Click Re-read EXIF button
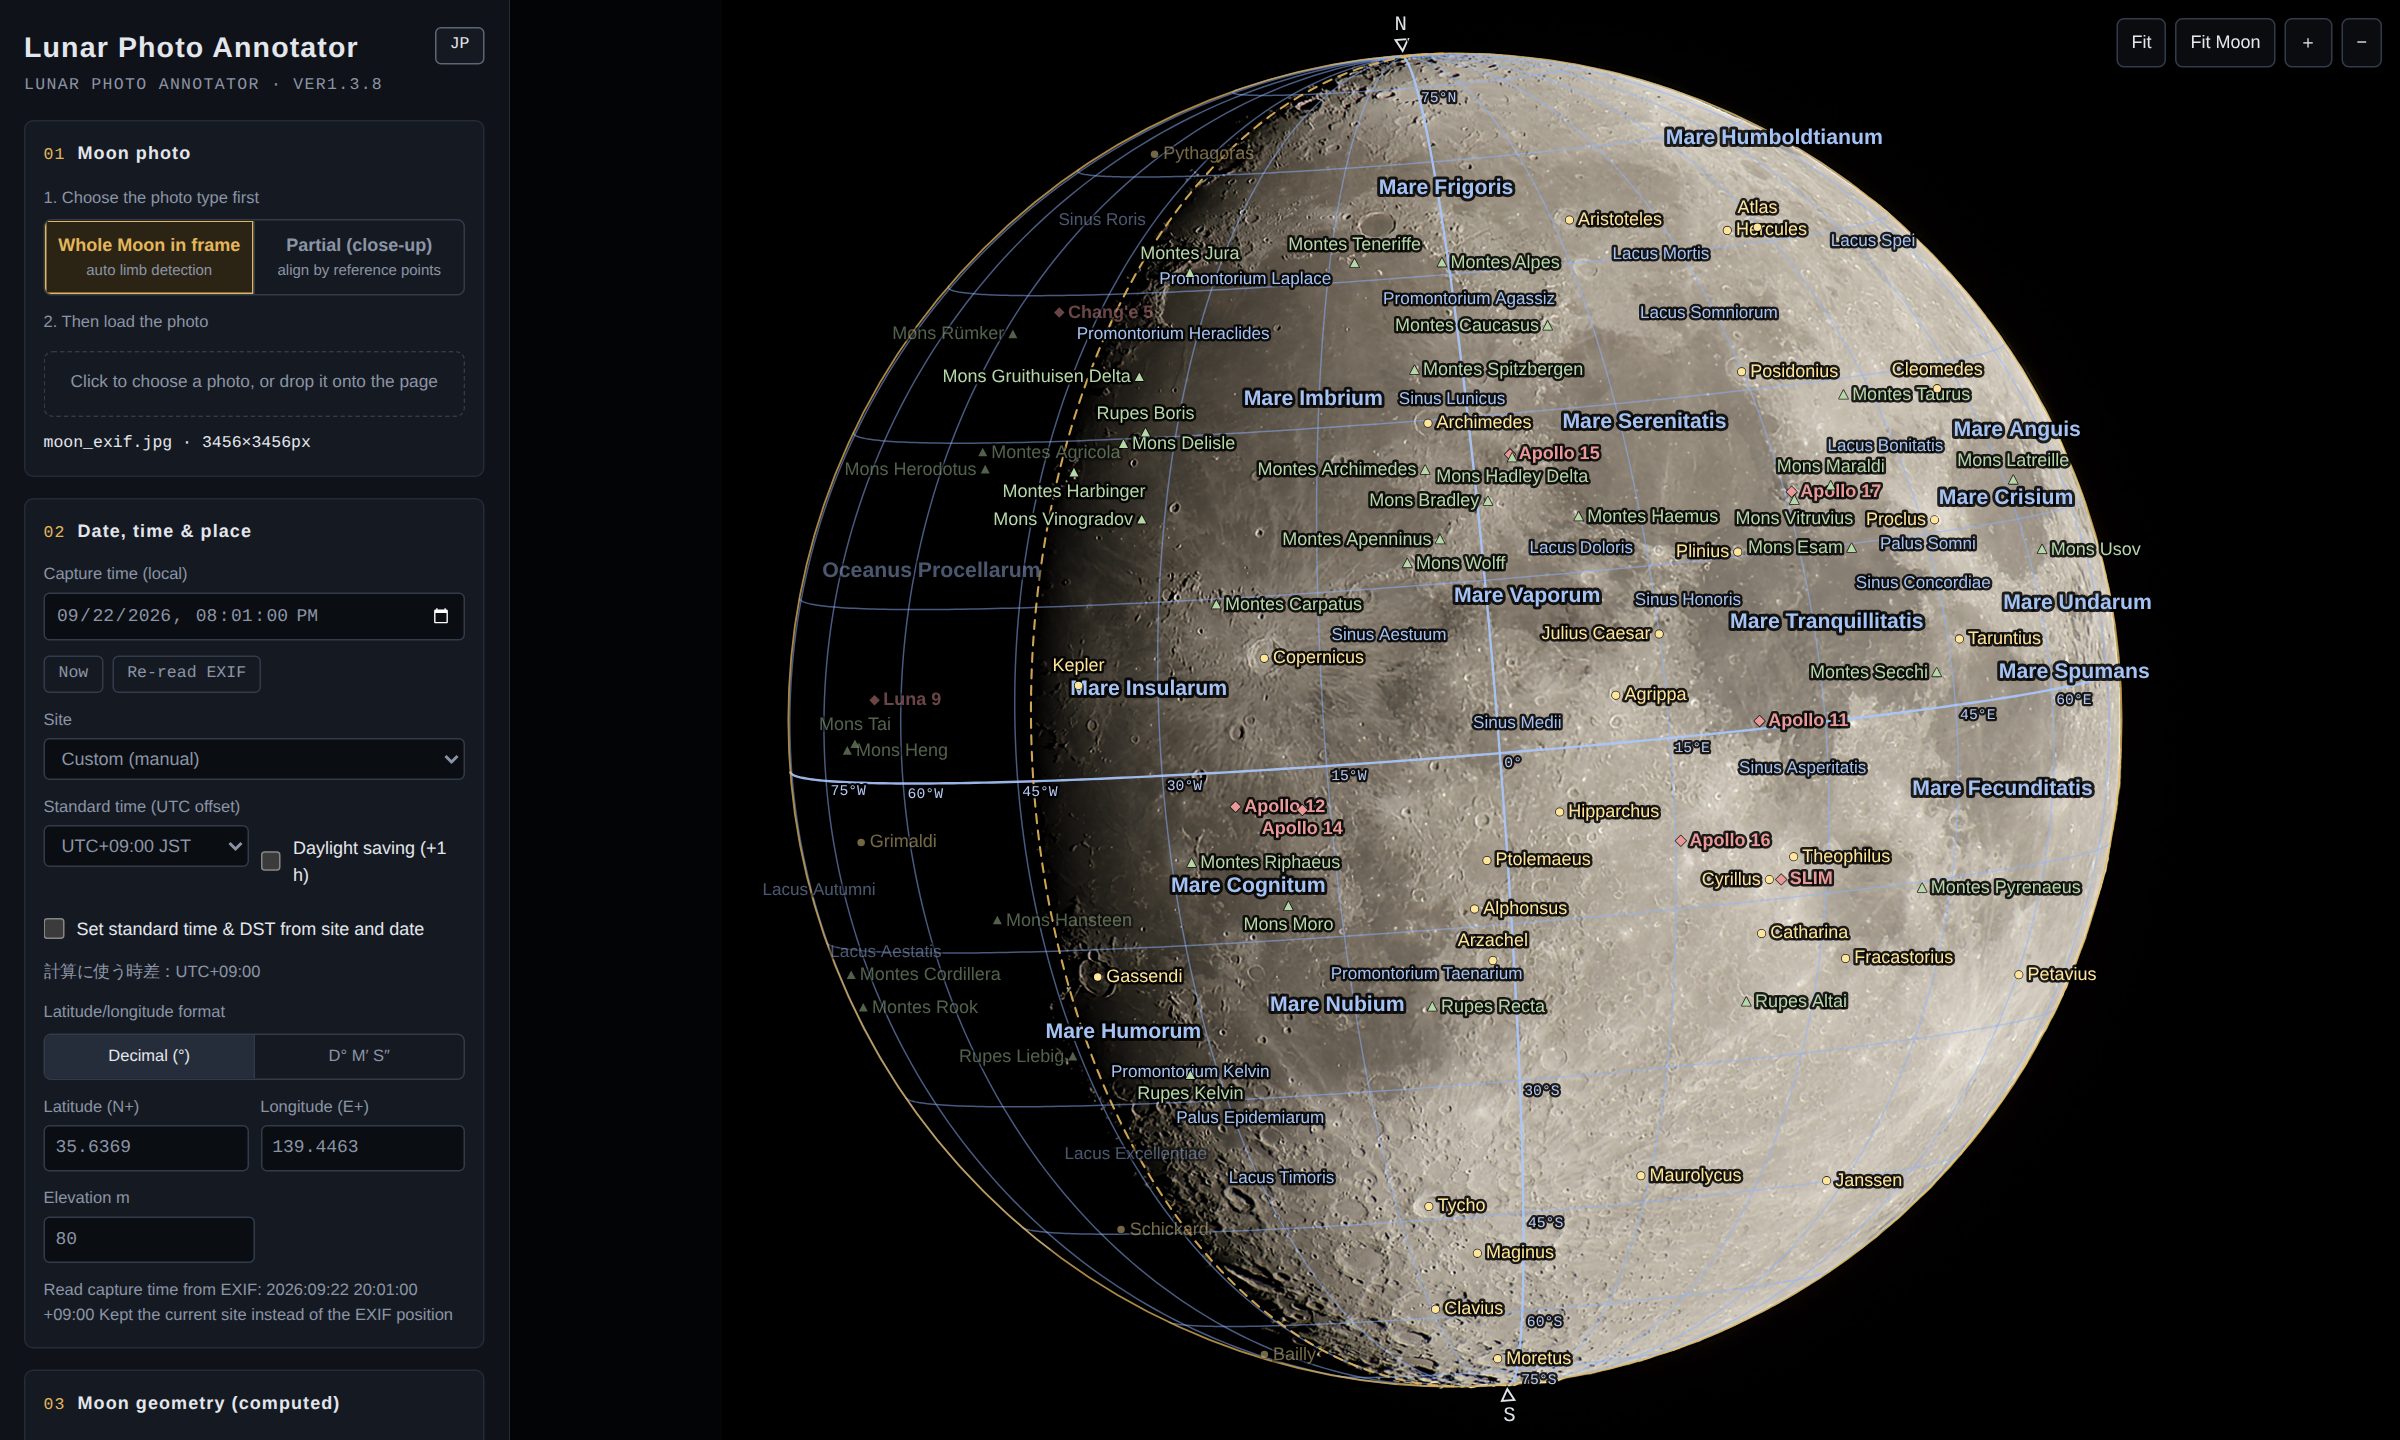This screenshot has height=1440, width=2400. tap(186, 673)
